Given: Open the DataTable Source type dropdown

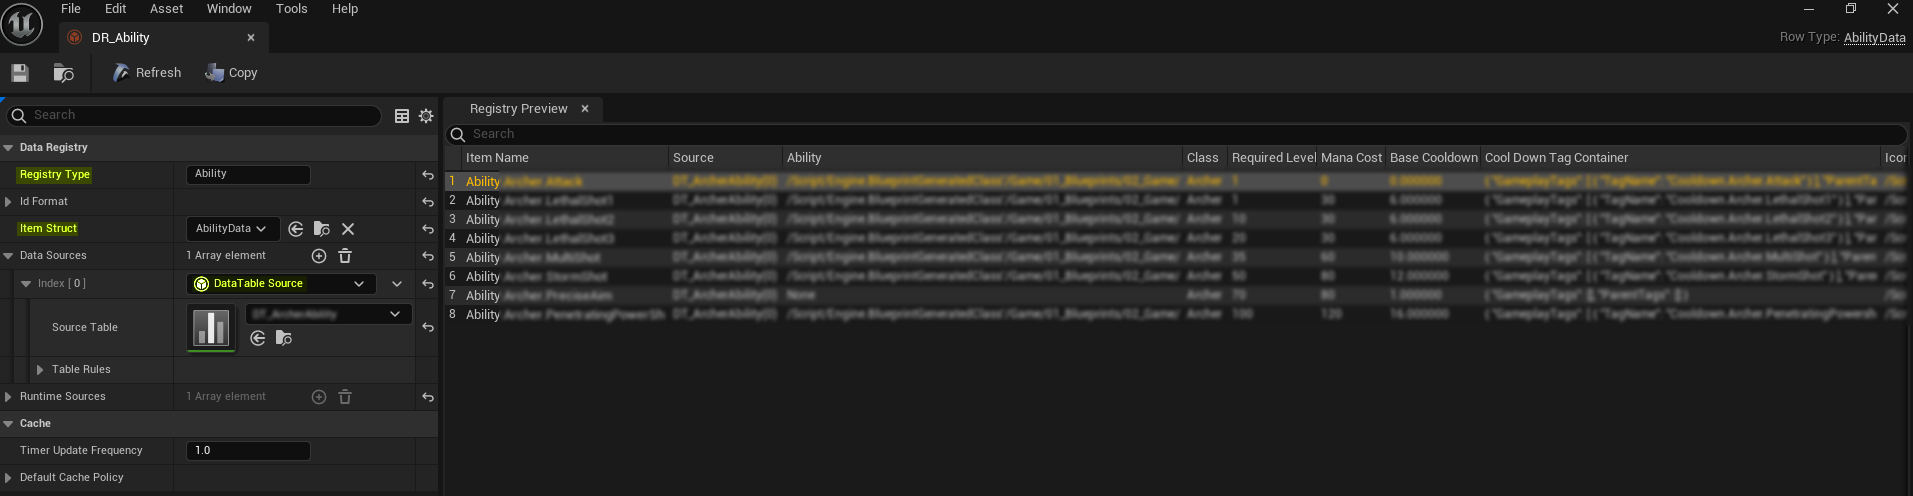Looking at the screenshot, I should coord(281,284).
